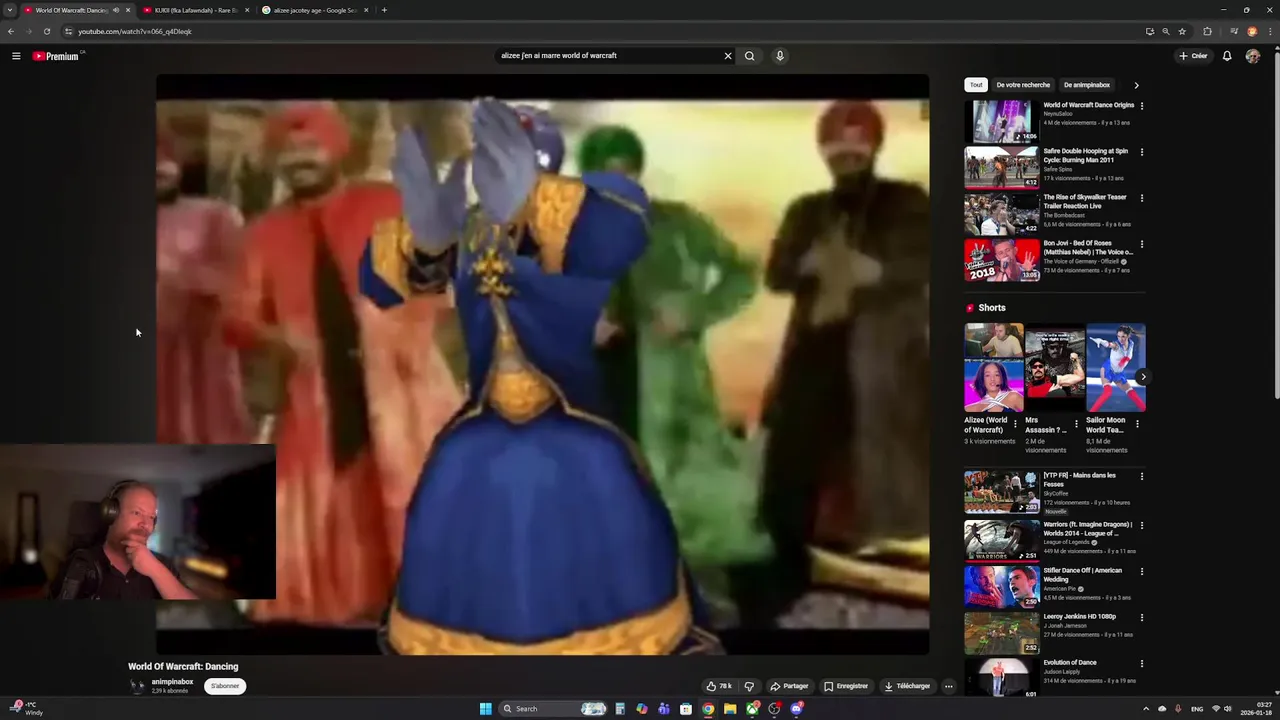Save video with Enregistrer
Screen dimensions: 1280x720
[846, 686]
